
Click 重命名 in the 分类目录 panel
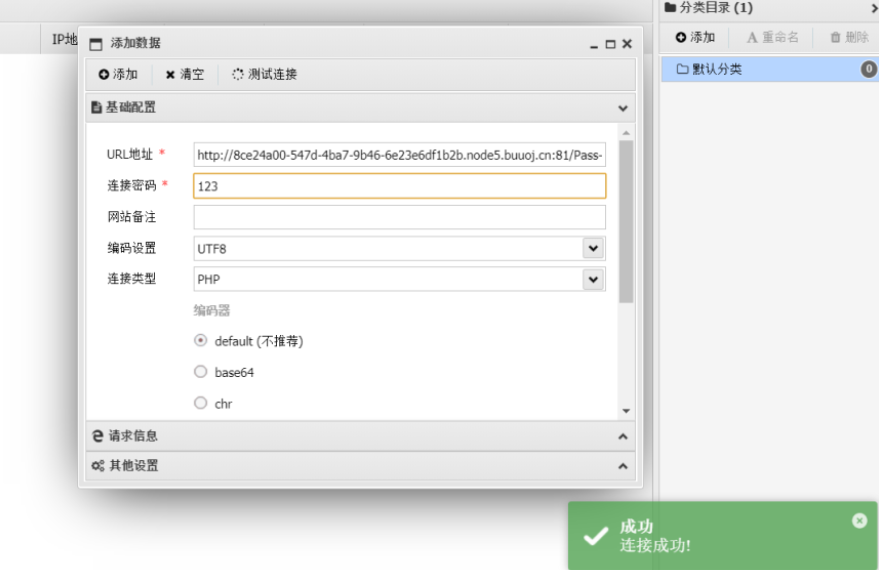772,38
